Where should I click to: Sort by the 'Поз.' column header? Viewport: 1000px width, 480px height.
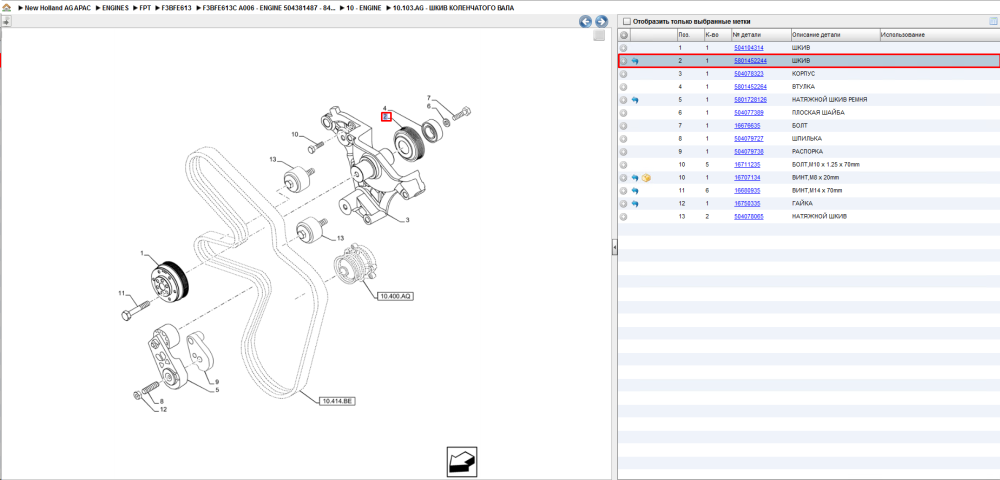coord(690,34)
